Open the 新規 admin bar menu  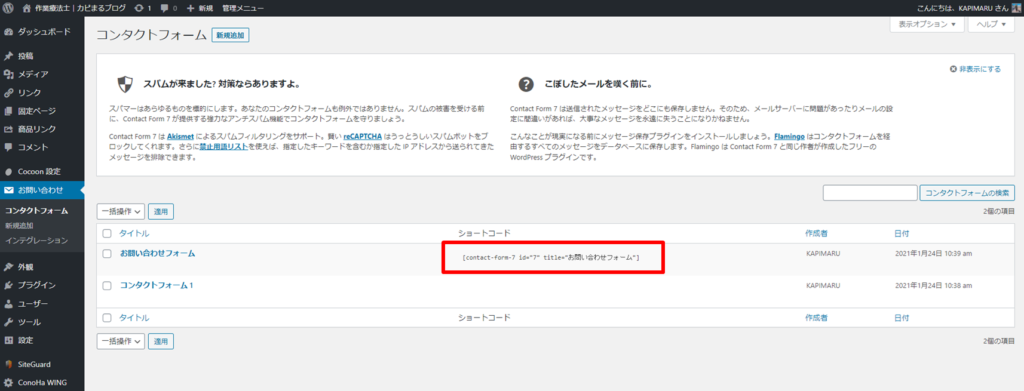pyautogui.click(x=200, y=8)
